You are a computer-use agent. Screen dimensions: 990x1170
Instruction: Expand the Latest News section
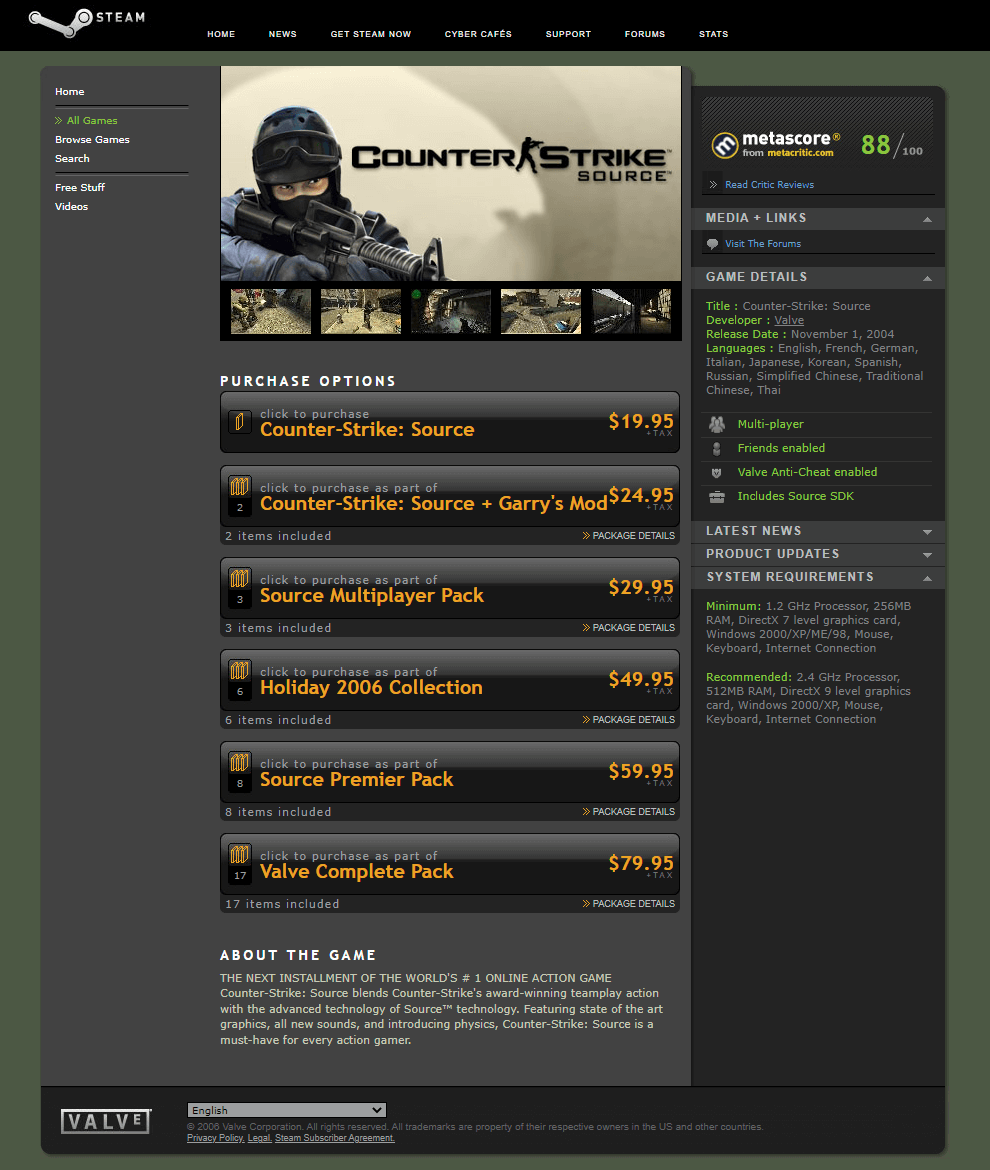pyautogui.click(x=927, y=531)
